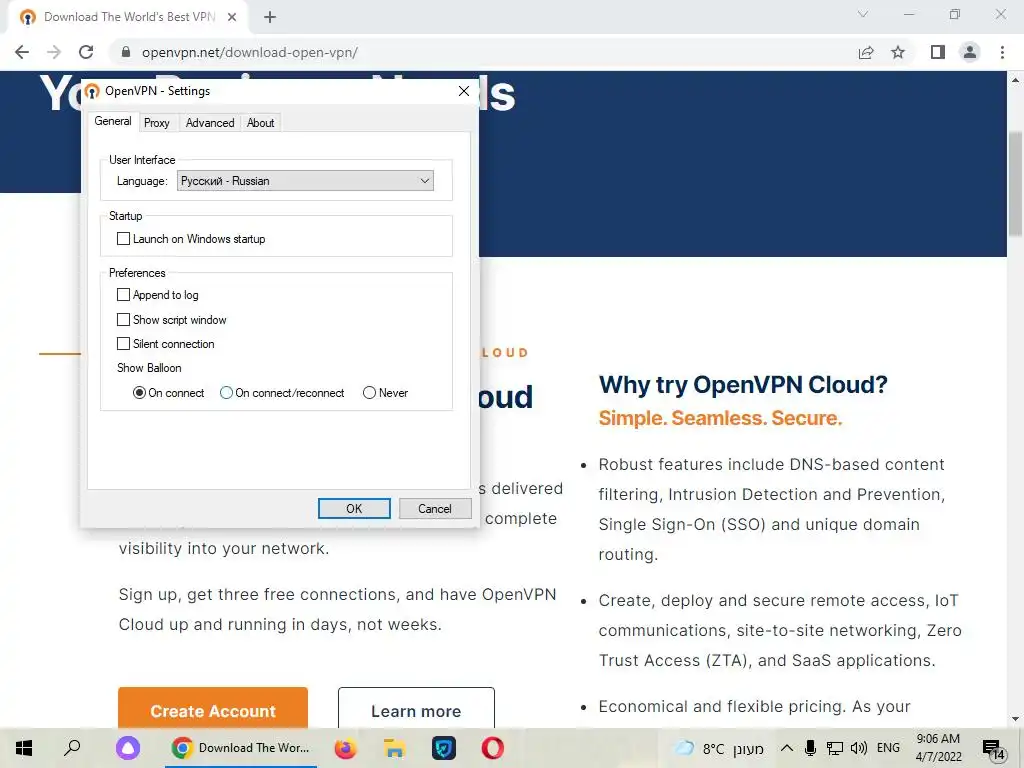1024x768 pixels.
Task: Confirm settings with the OK button
Action: pos(354,509)
